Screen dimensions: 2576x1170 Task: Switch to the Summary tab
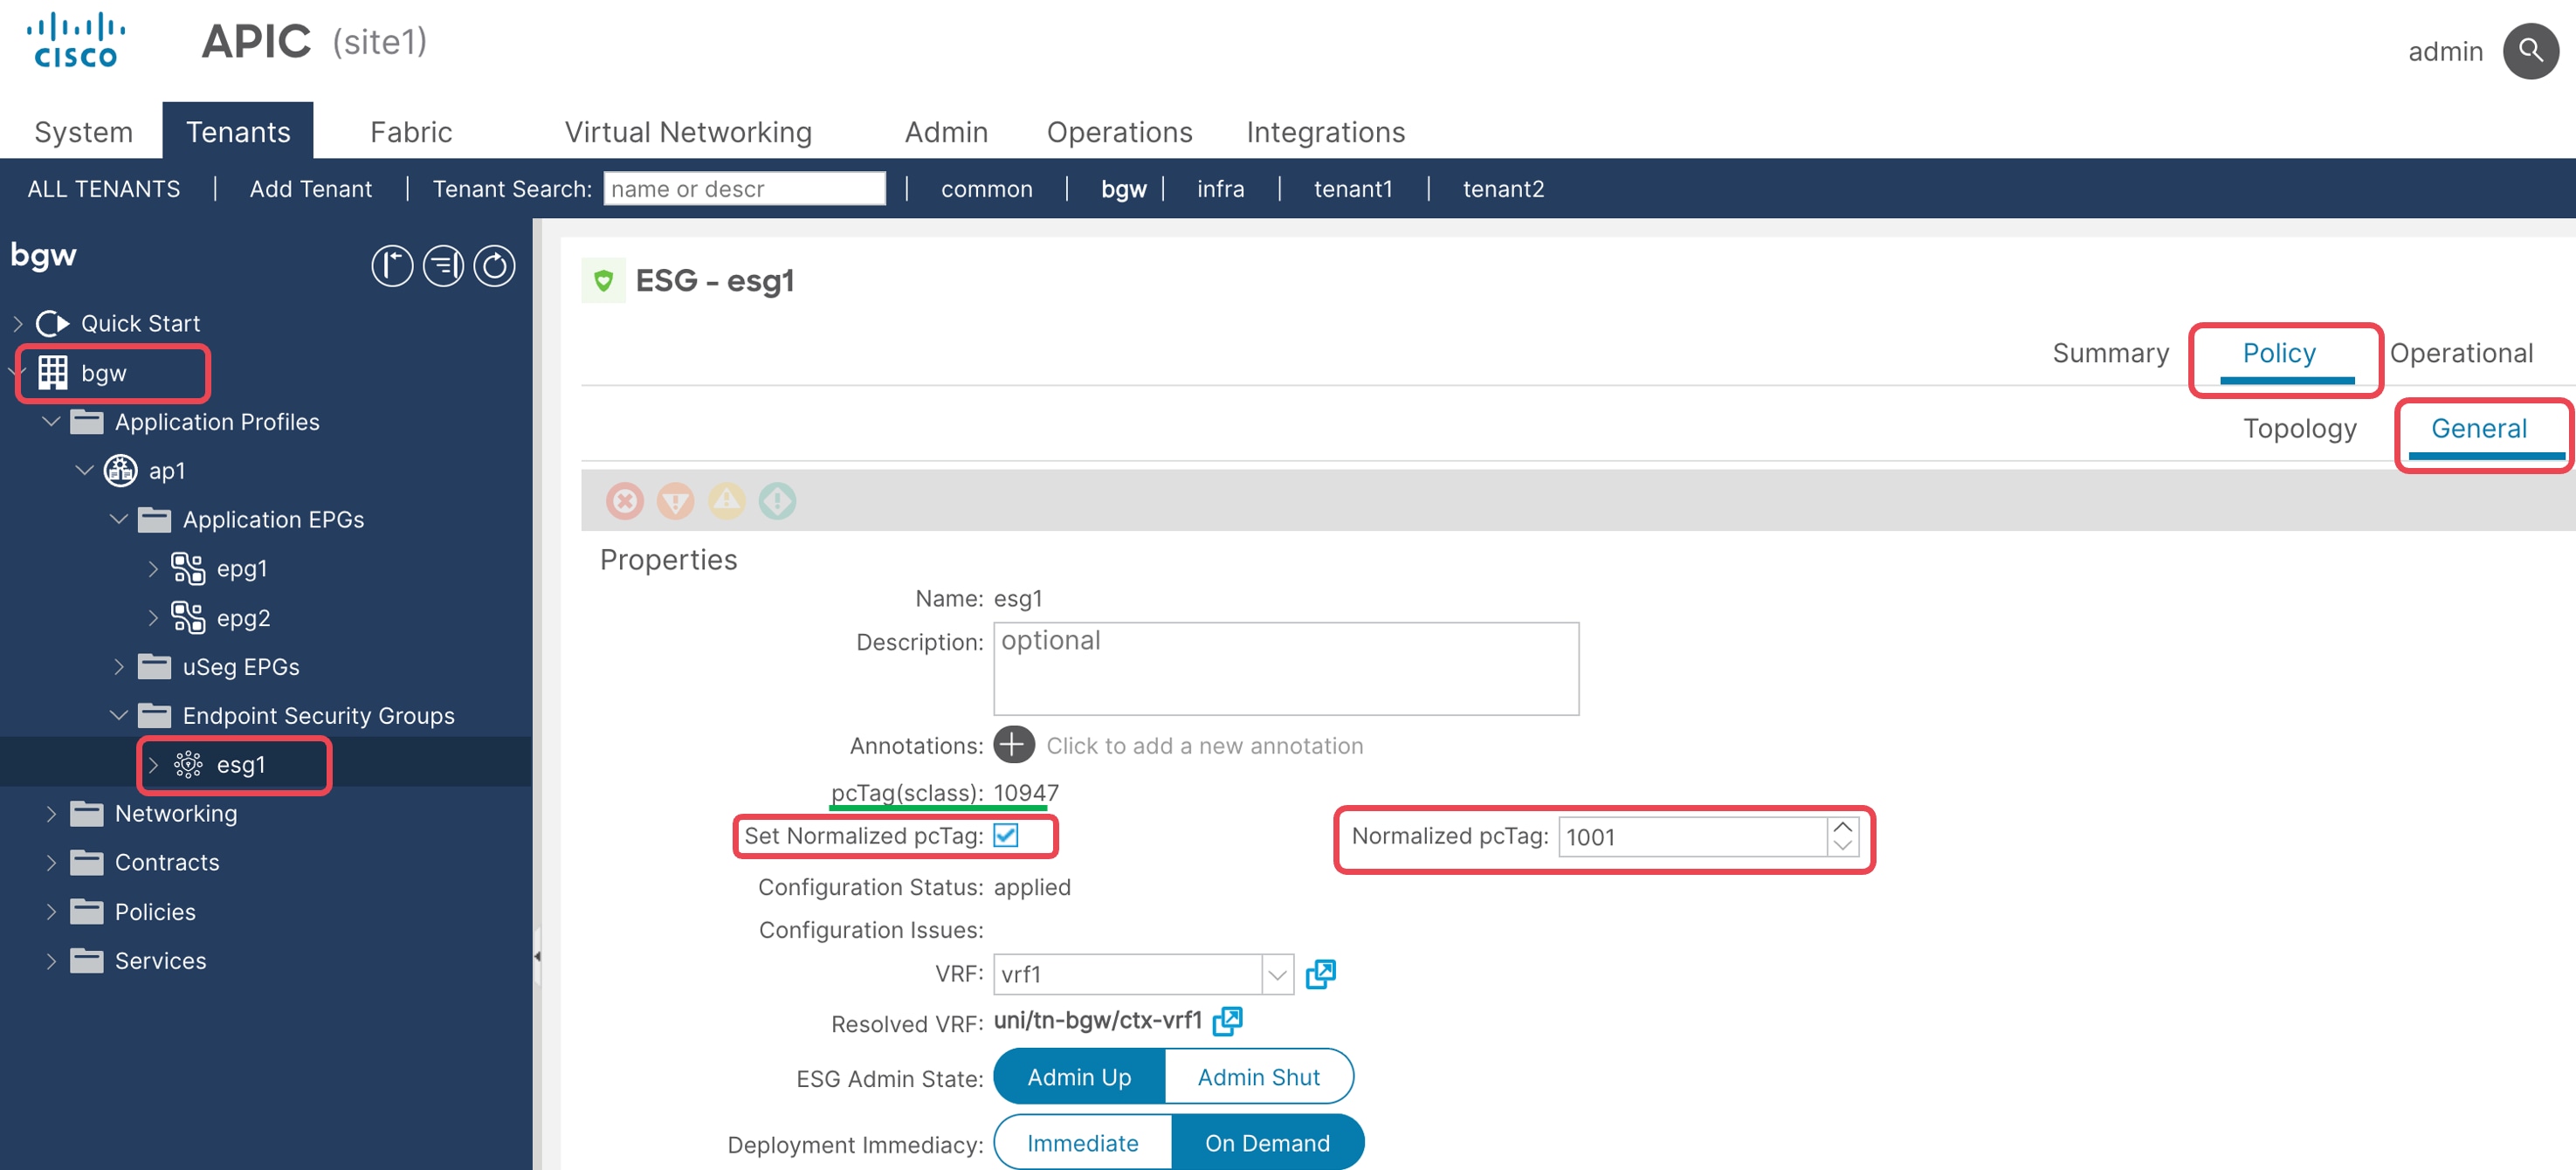click(2110, 353)
